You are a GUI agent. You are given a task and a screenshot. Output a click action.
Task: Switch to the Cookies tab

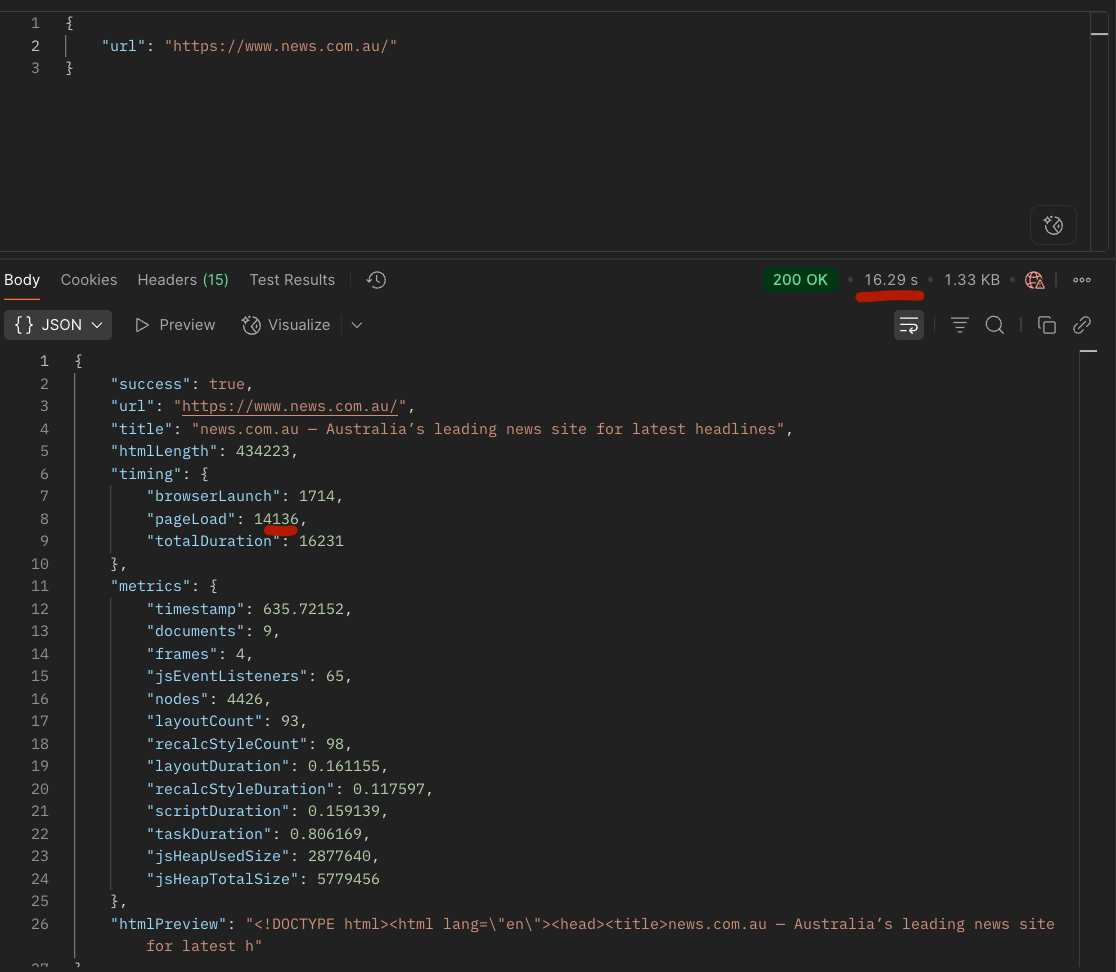click(89, 280)
